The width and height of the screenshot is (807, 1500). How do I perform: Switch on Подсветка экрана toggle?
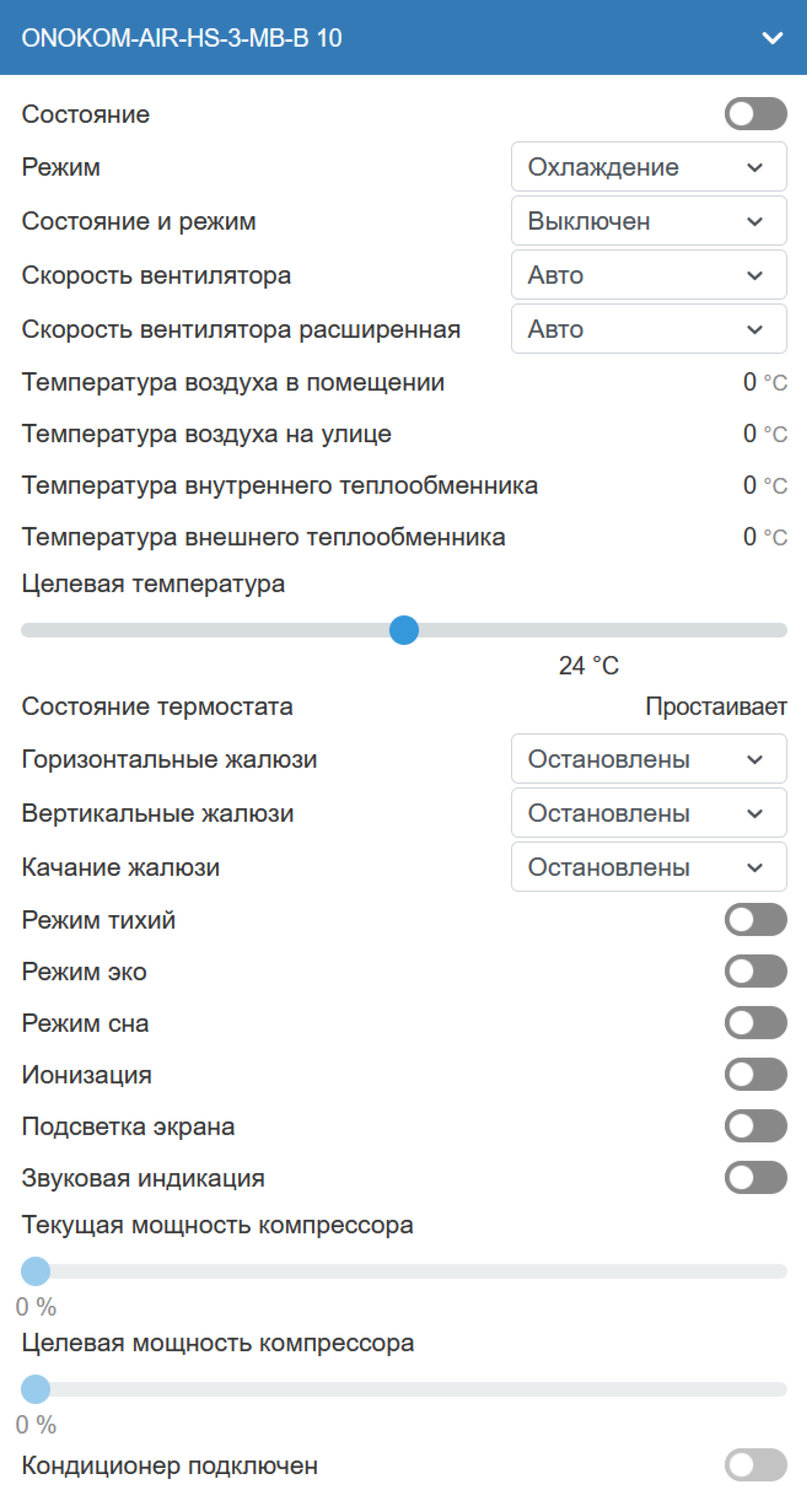755,1126
